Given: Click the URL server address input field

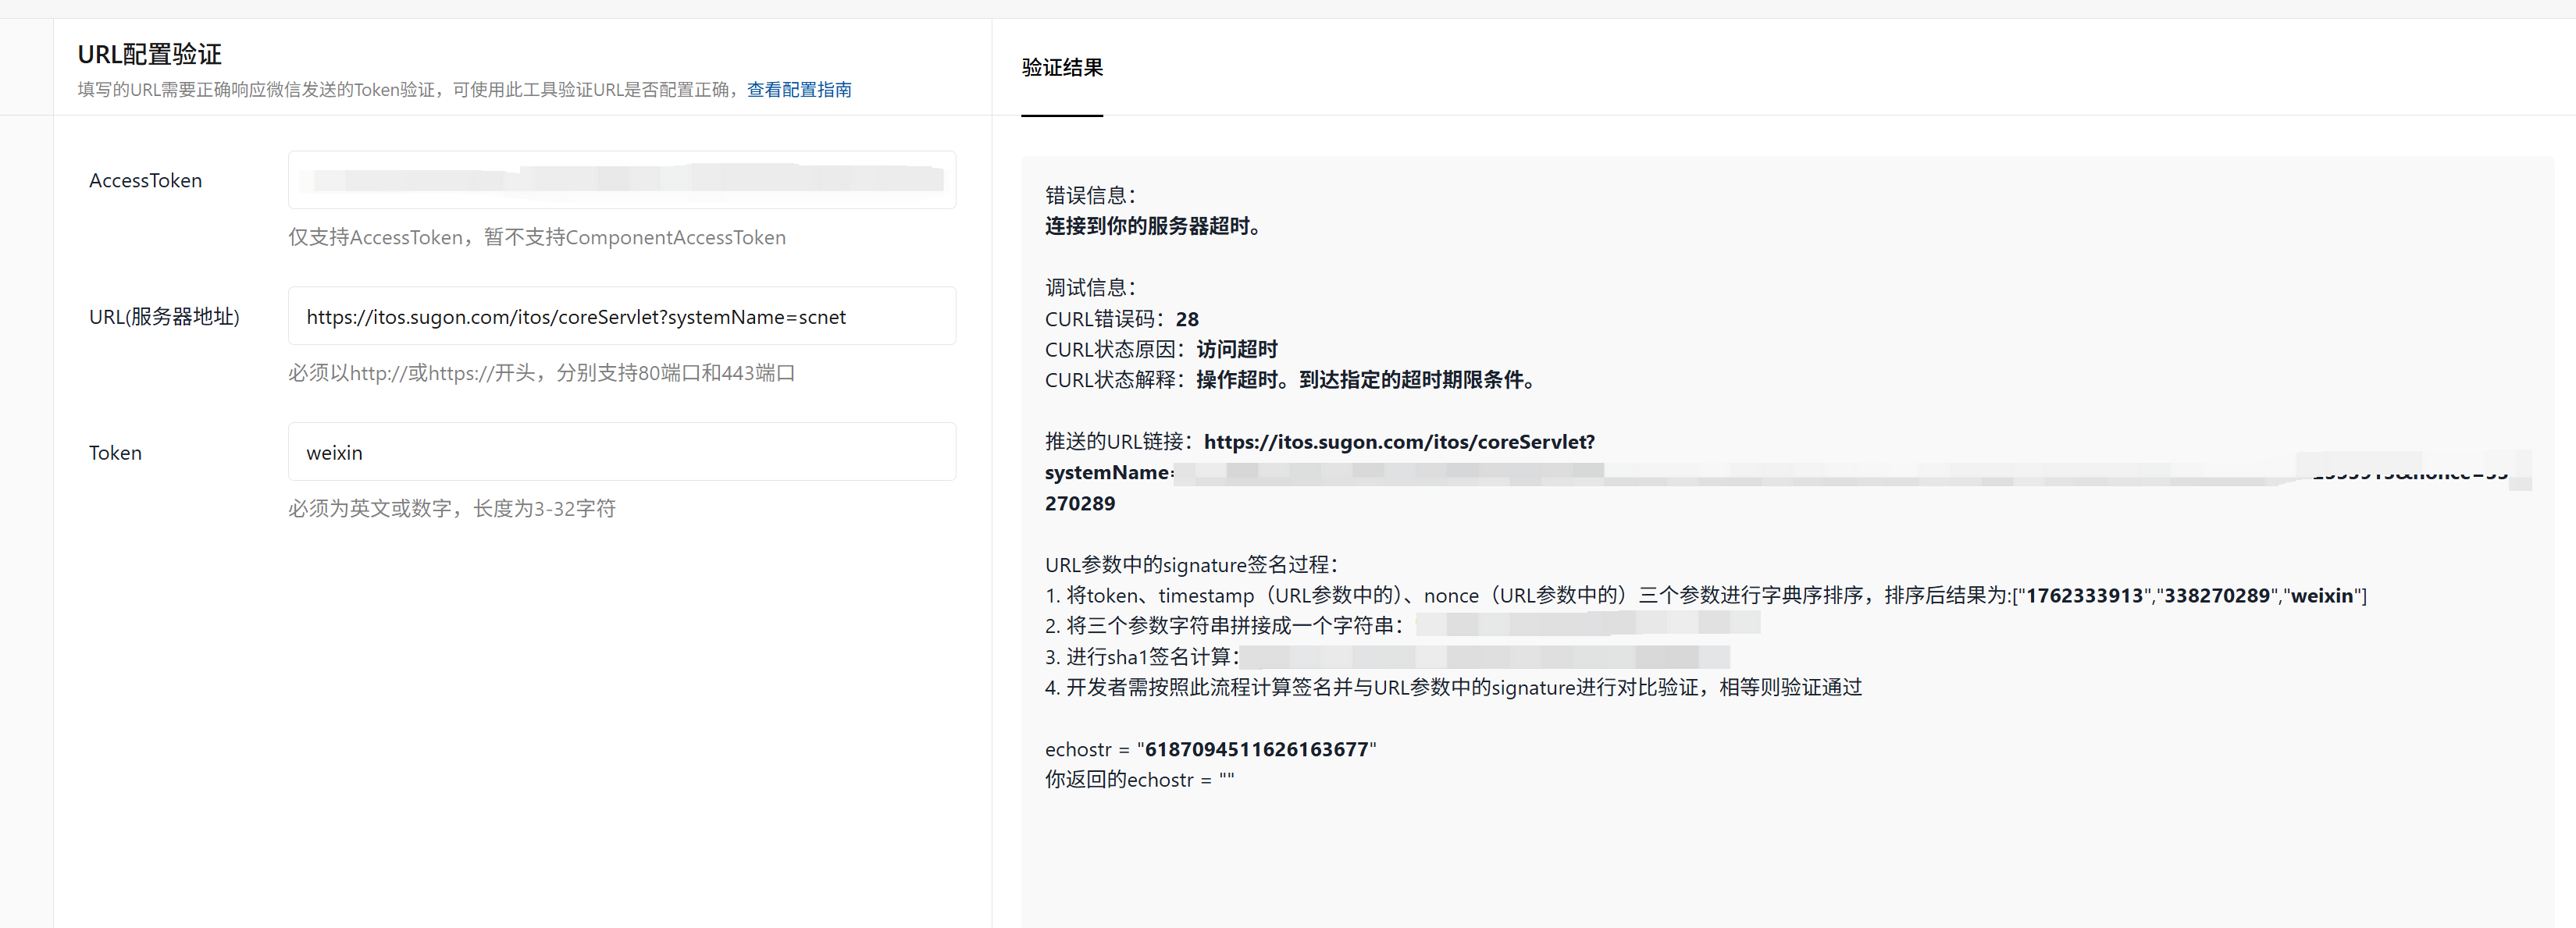Looking at the screenshot, I should pyautogui.click(x=621, y=317).
